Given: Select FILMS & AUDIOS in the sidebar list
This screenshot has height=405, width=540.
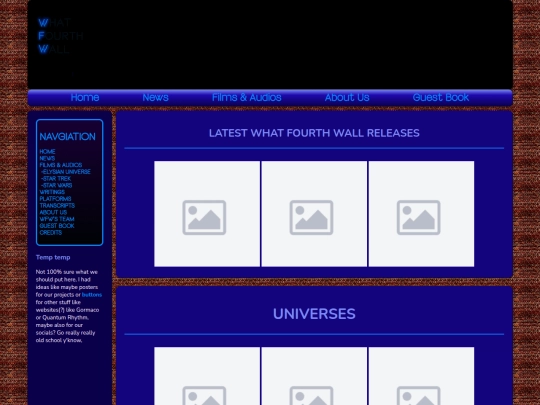Looking at the screenshot, I should point(61,165).
